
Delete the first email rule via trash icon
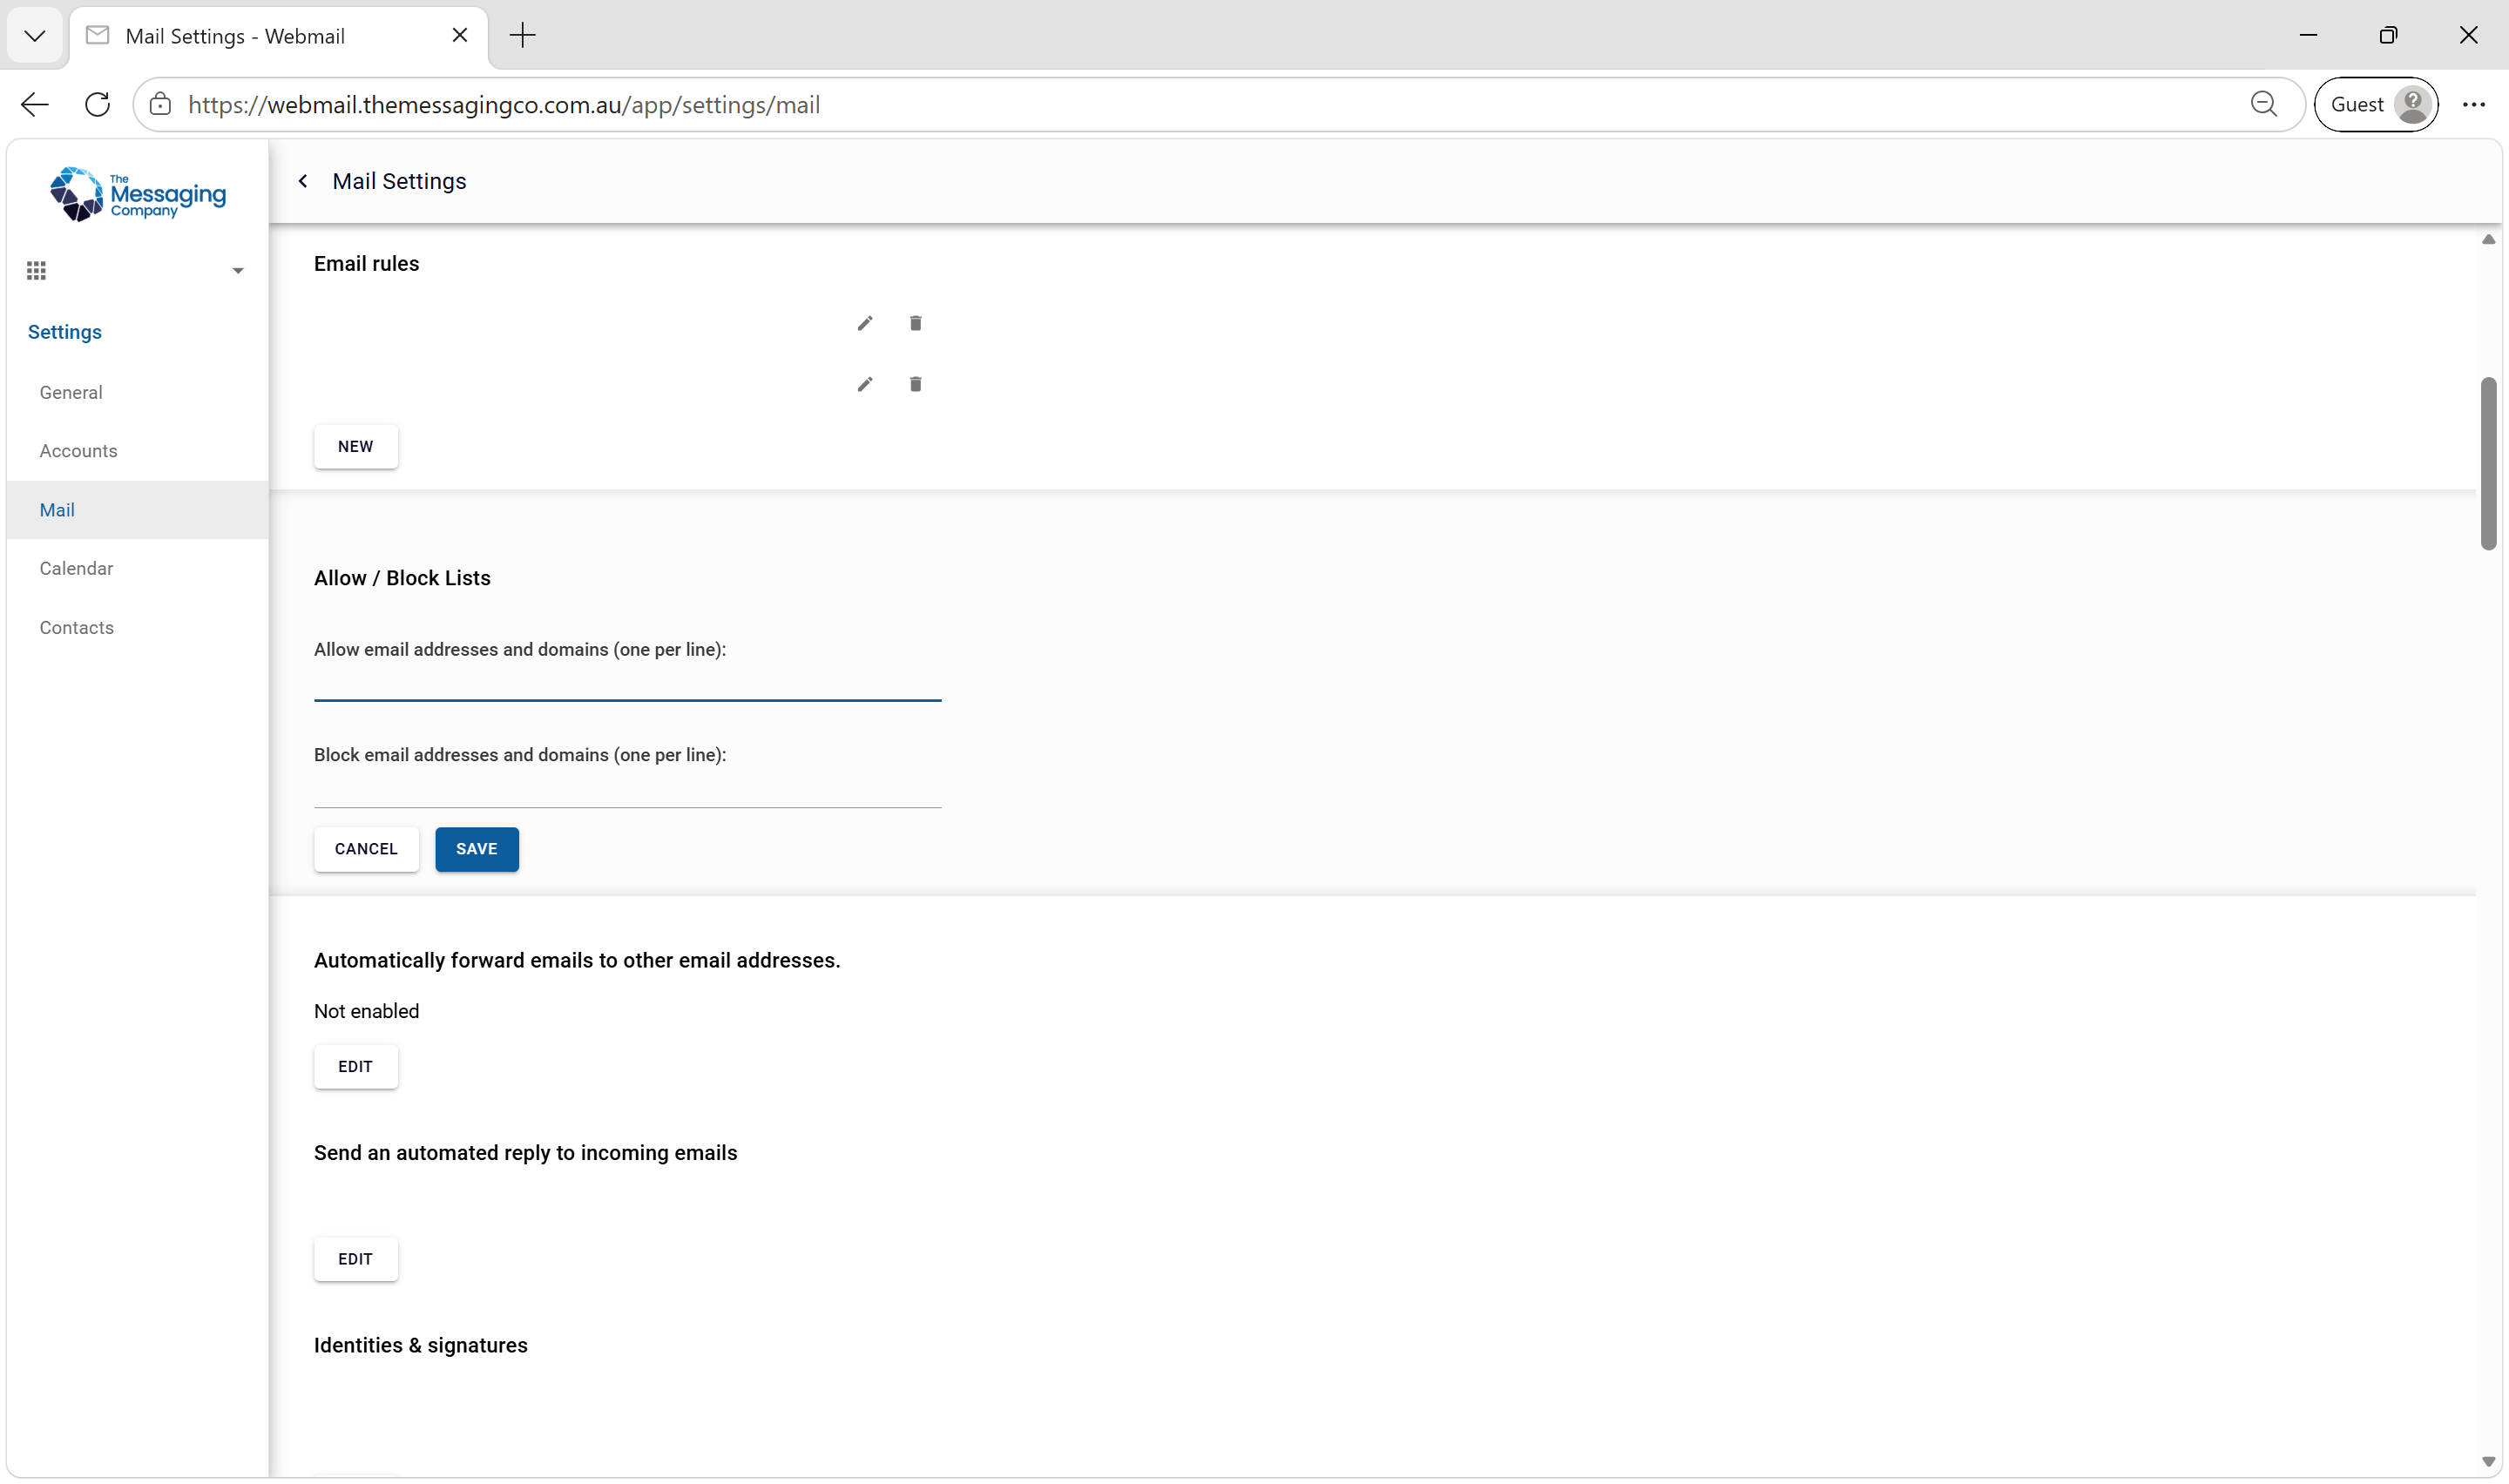click(x=915, y=323)
